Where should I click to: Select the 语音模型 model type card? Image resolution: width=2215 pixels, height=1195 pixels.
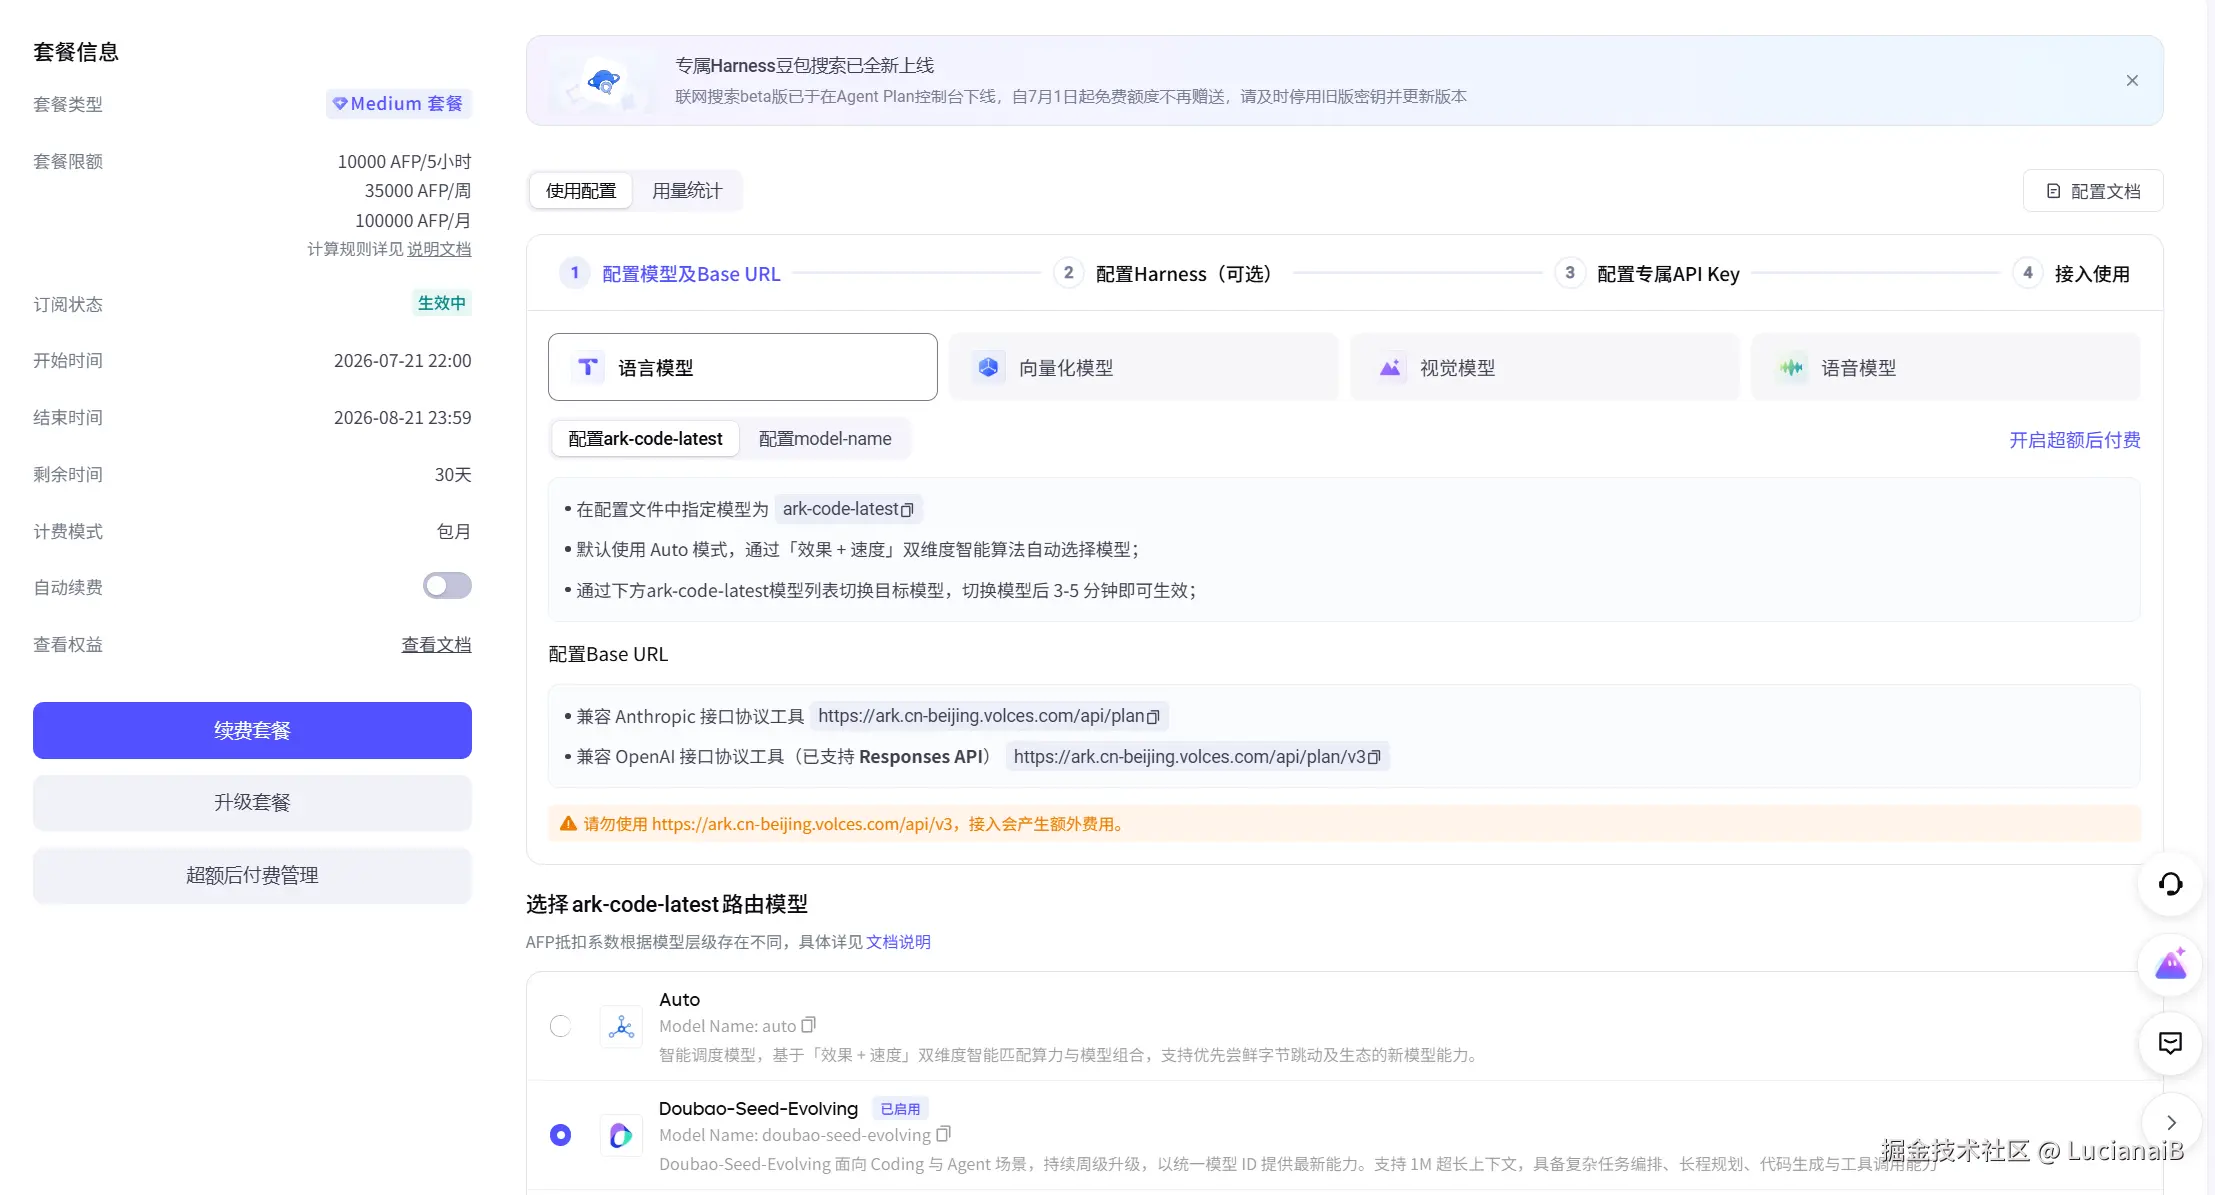pyautogui.click(x=1946, y=367)
